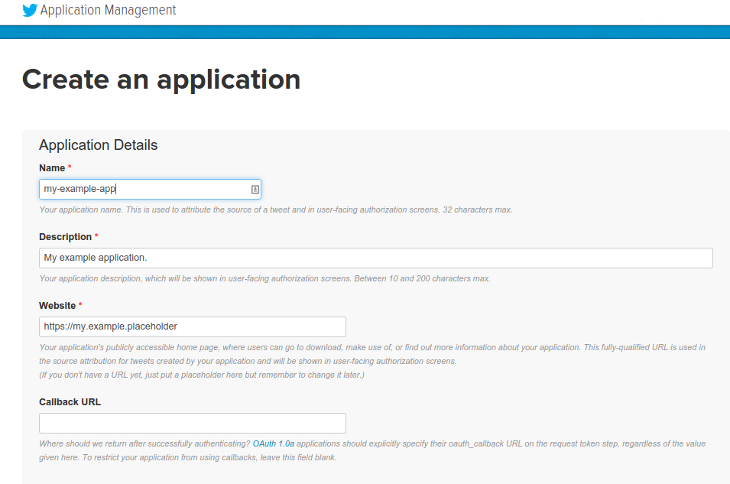Focus the Name field containing my-example-app
730x484 pixels.
coord(150,189)
